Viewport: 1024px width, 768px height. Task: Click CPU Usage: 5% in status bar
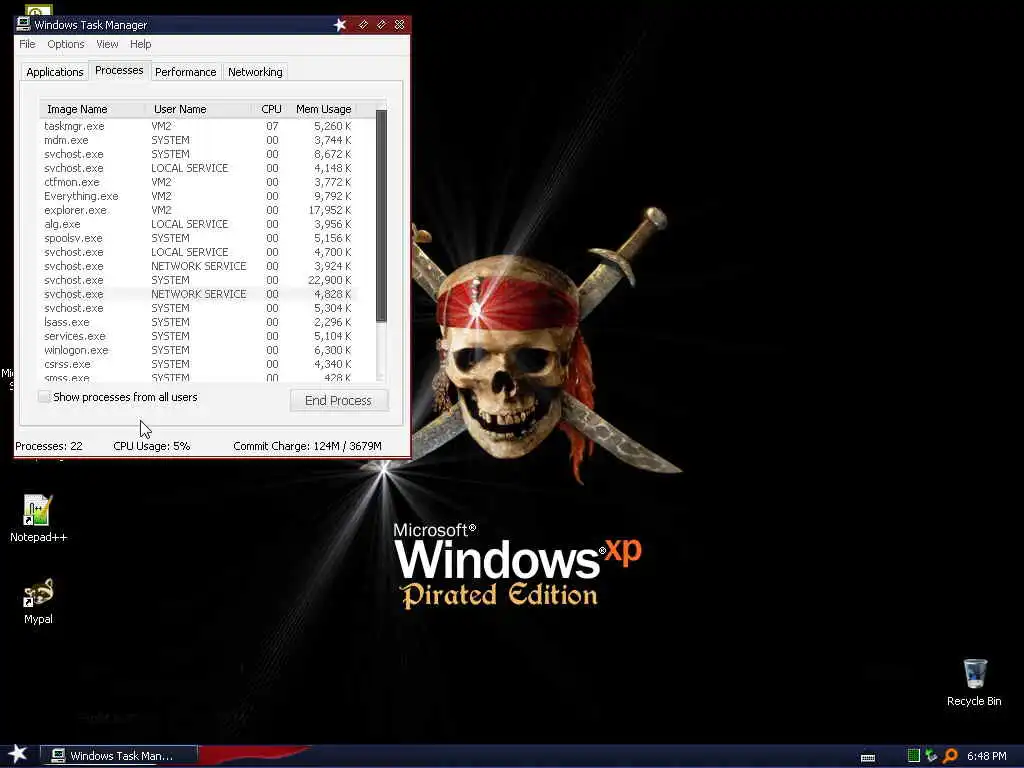[152, 446]
